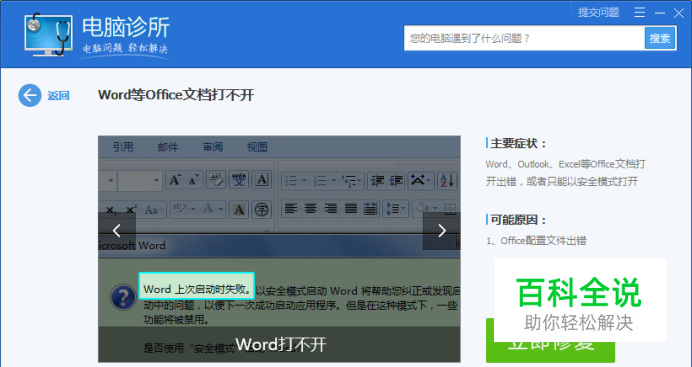The image size is (692, 367).
Task: Click the 主要症状： heading
Action: click(x=518, y=143)
